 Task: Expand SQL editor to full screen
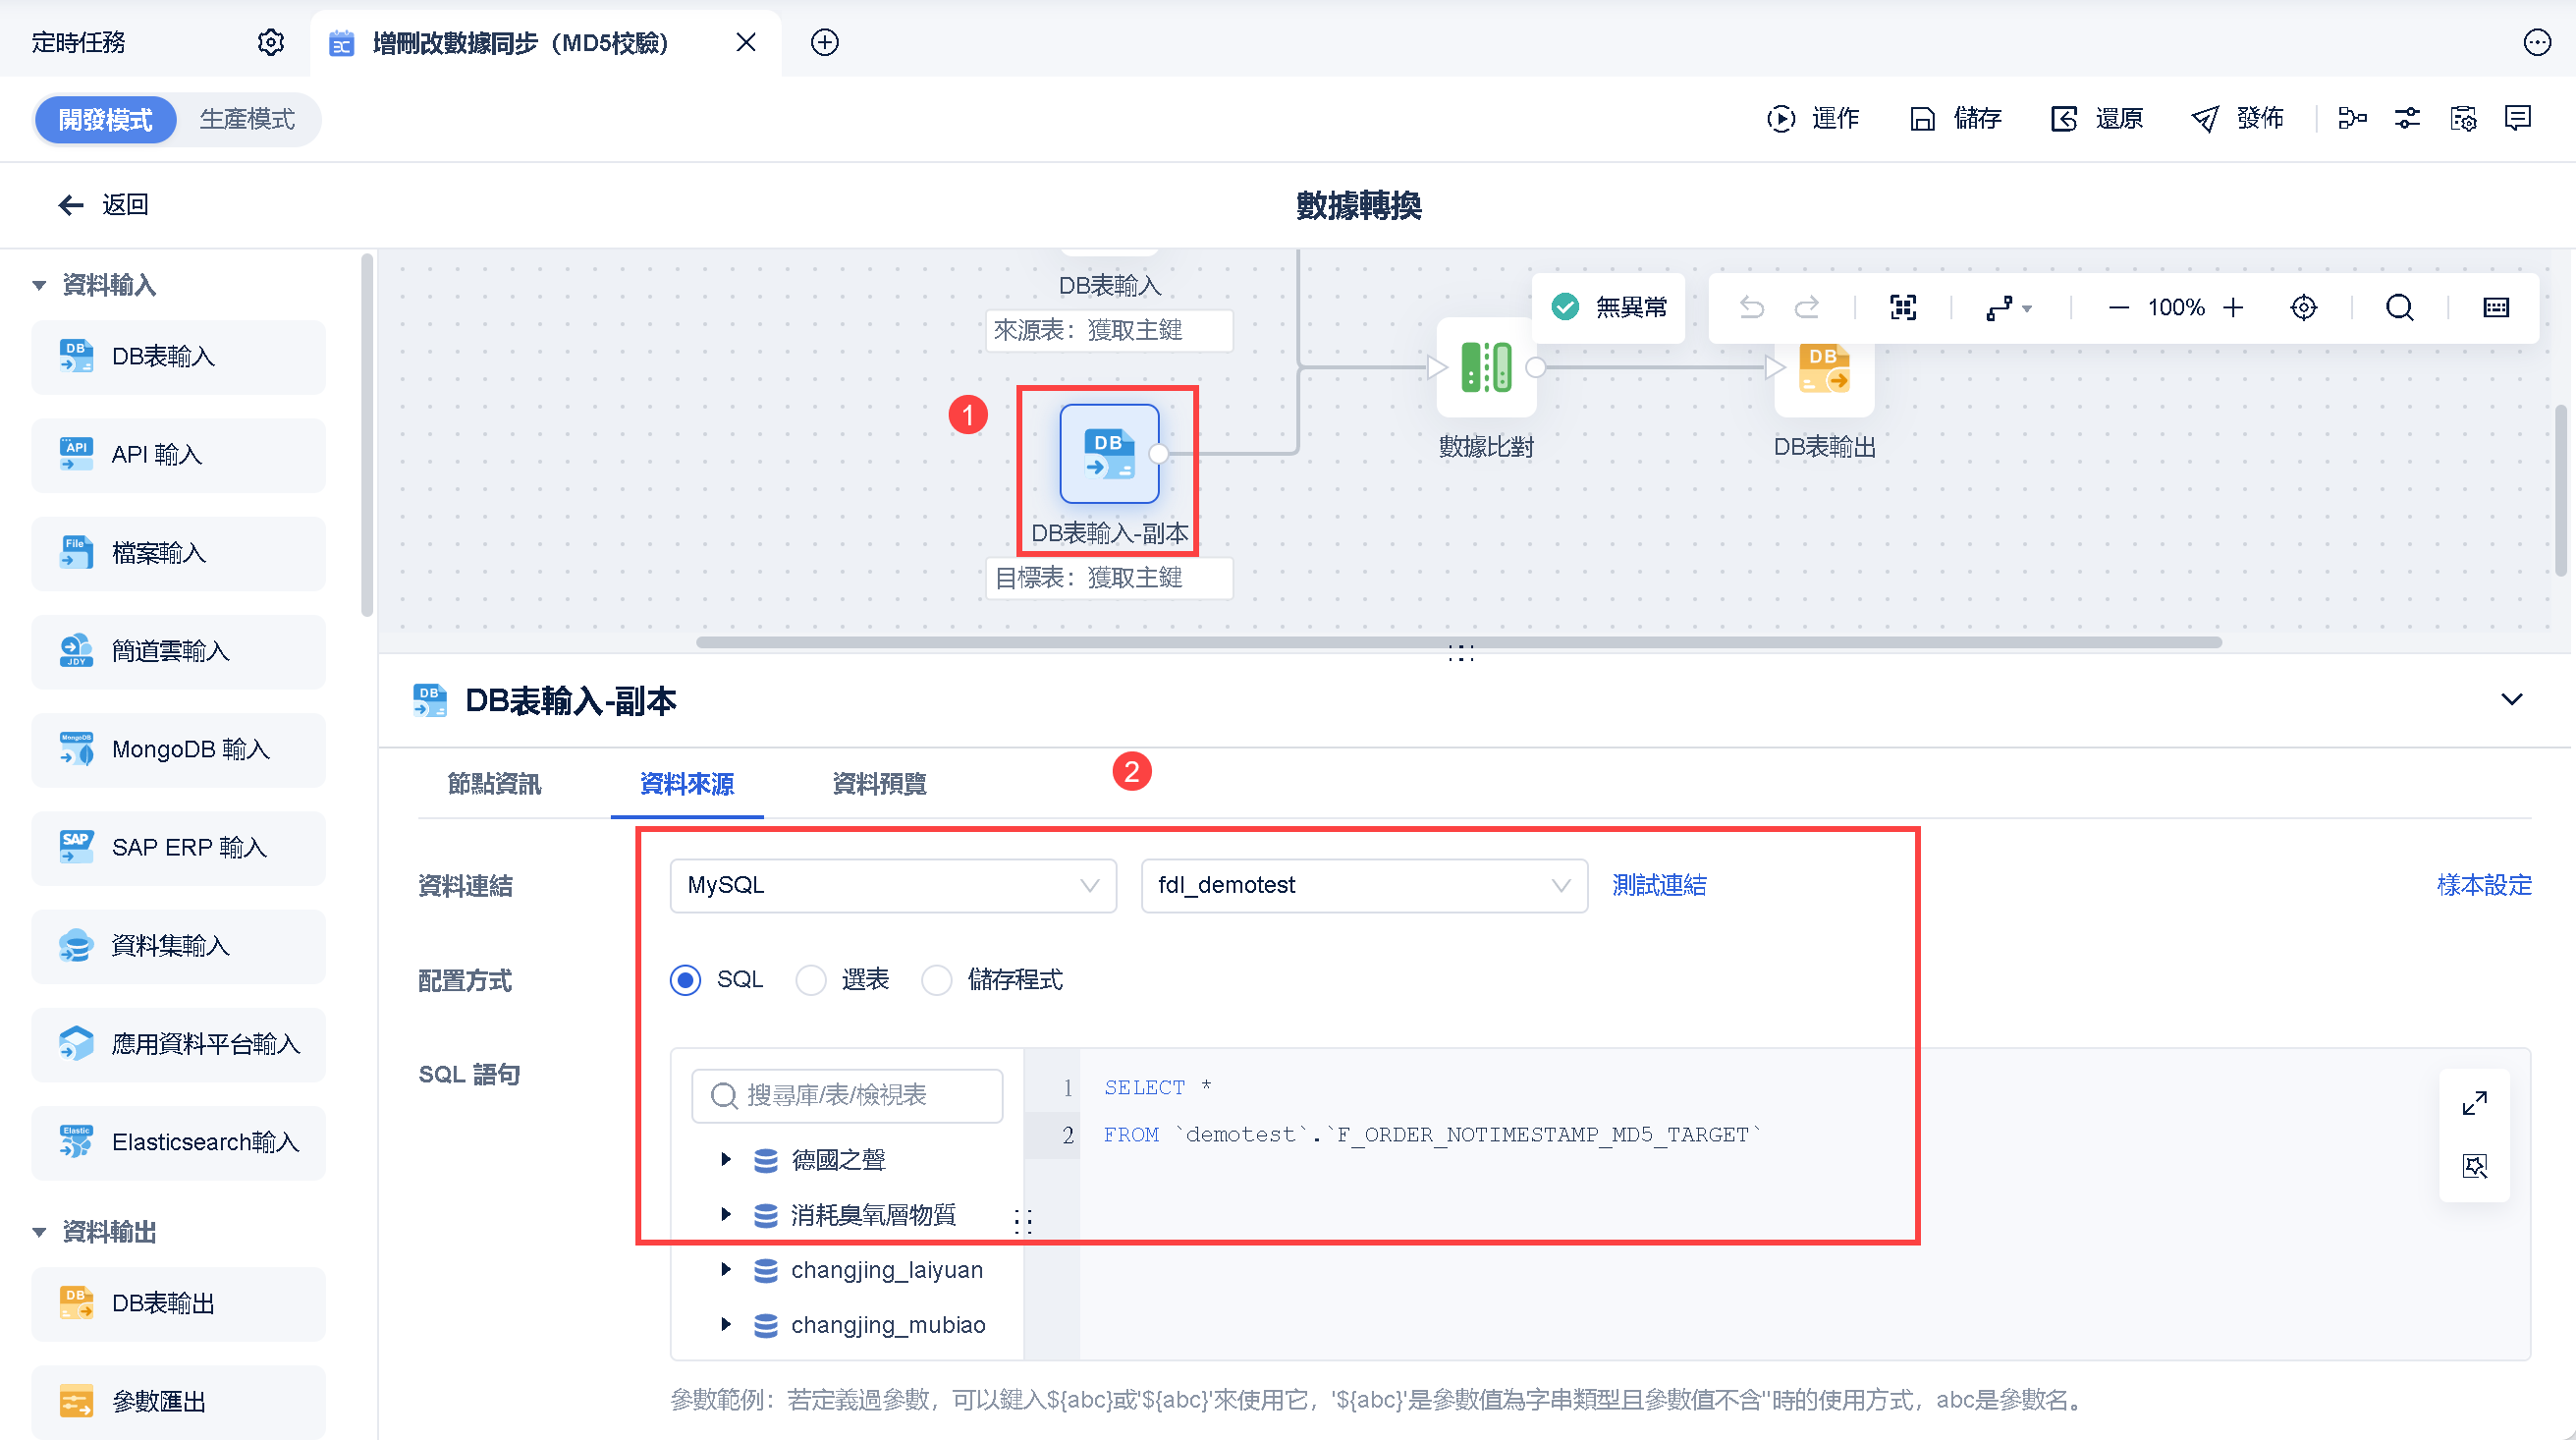coord(2474,1103)
